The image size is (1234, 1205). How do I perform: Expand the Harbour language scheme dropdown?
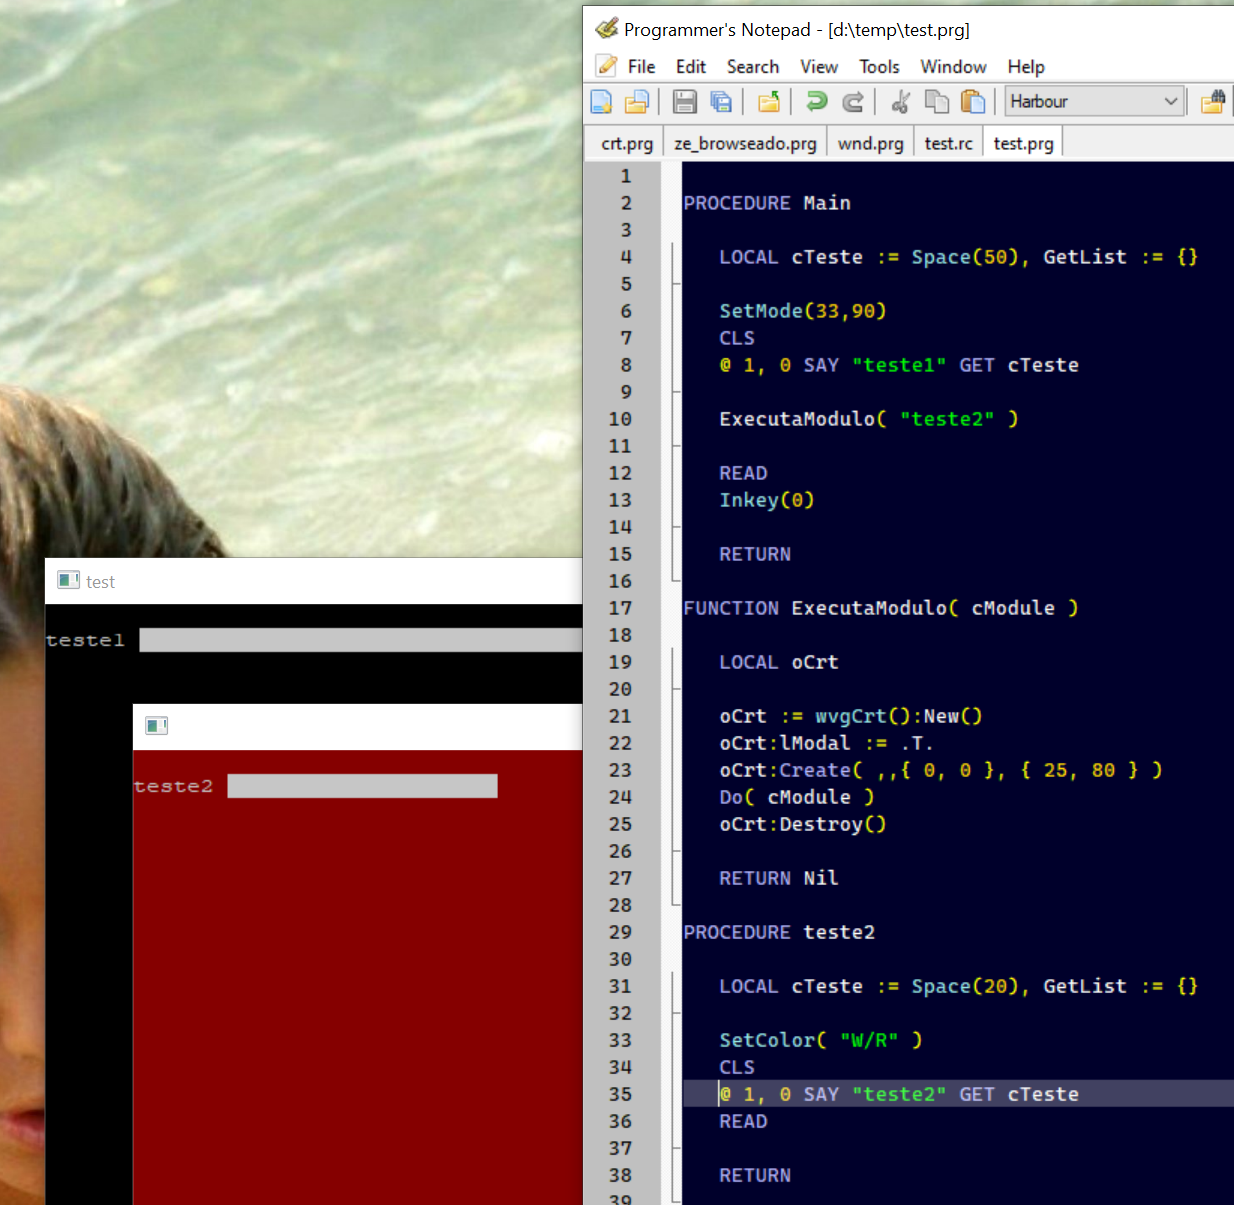[1170, 101]
